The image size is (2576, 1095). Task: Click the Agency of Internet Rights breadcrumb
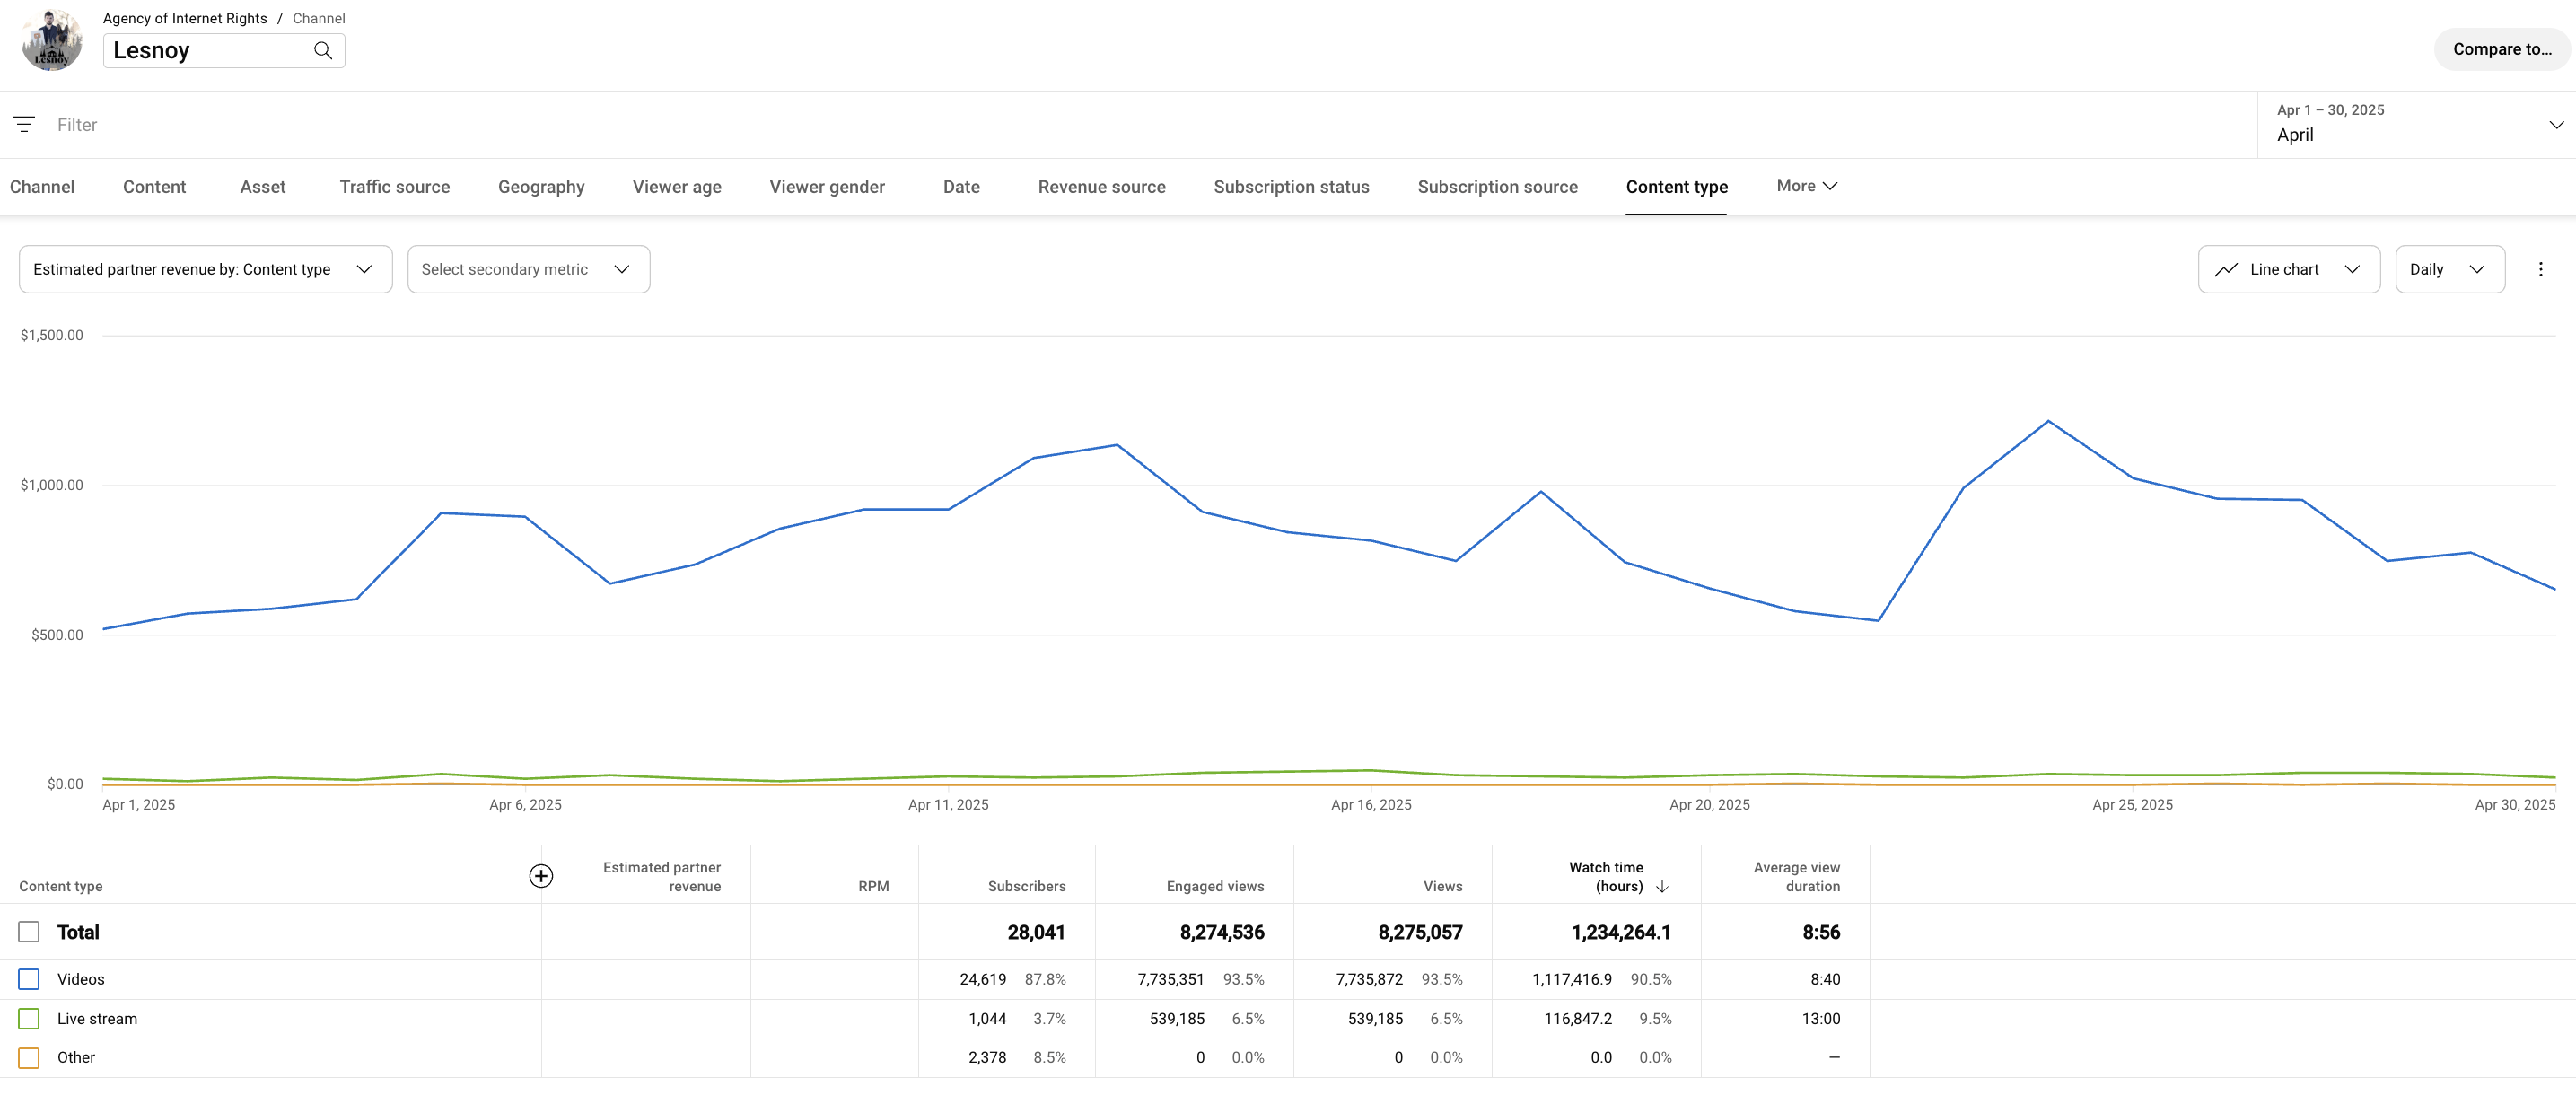pos(185,18)
